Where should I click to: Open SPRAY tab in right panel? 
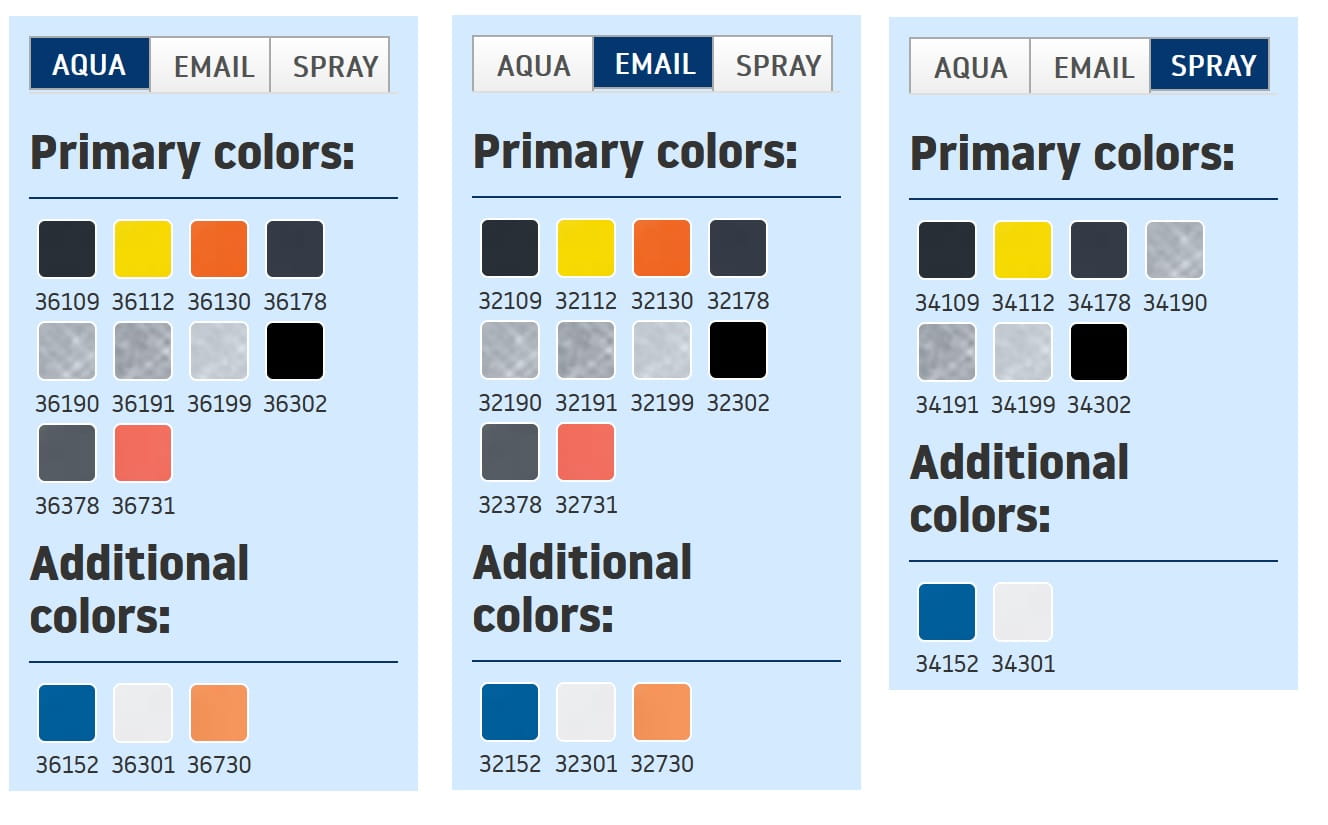(1211, 66)
